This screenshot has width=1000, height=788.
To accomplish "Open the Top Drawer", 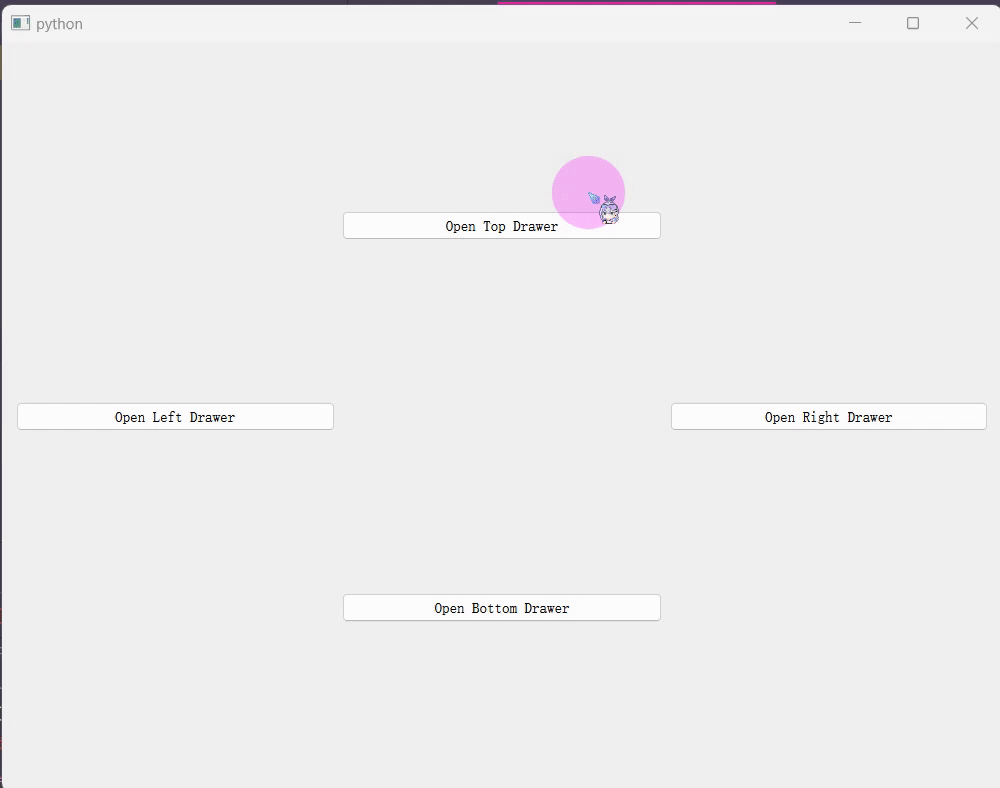I will click(501, 226).
